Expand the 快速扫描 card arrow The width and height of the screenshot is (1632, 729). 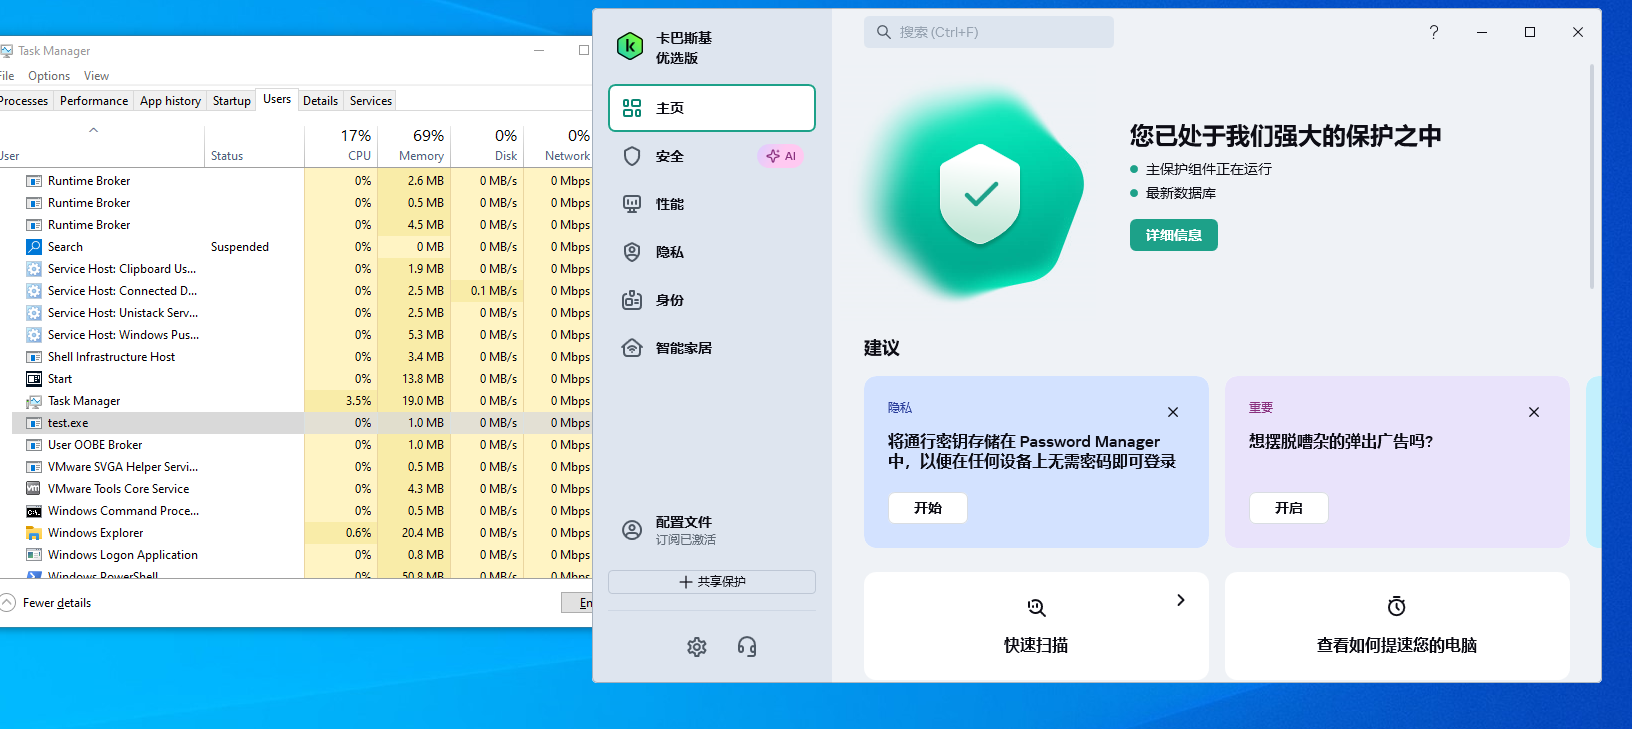click(x=1181, y=600)
